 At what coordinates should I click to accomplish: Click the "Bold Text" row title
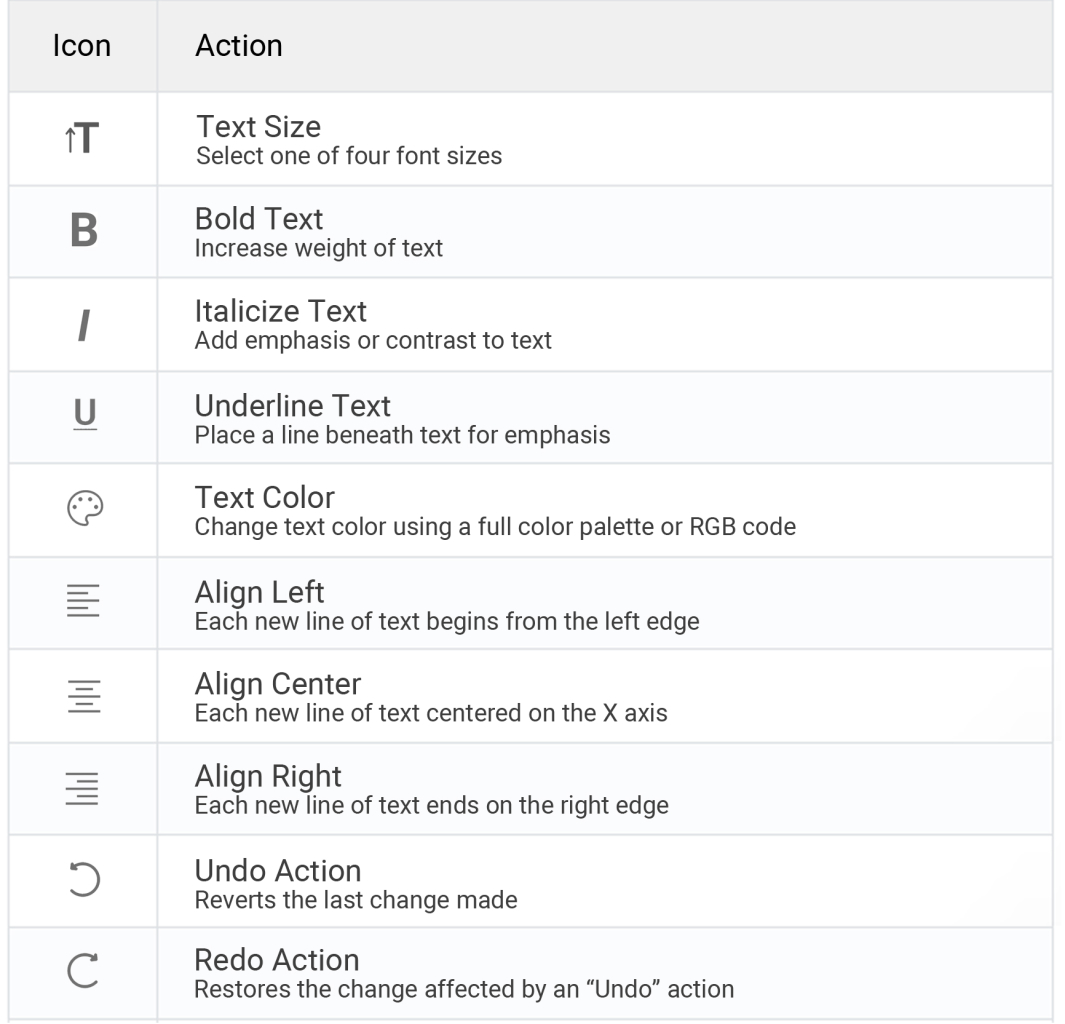click(x=259, y=219)
